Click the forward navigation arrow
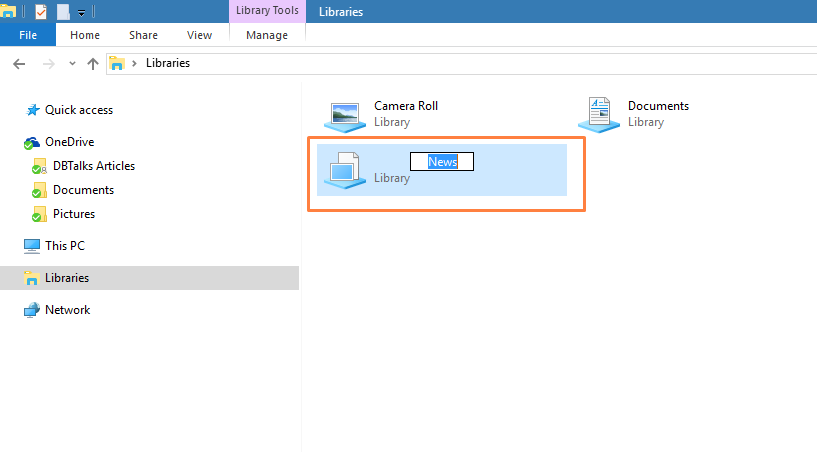The height and width of the screenshot is (452, 817). [48, 64]
